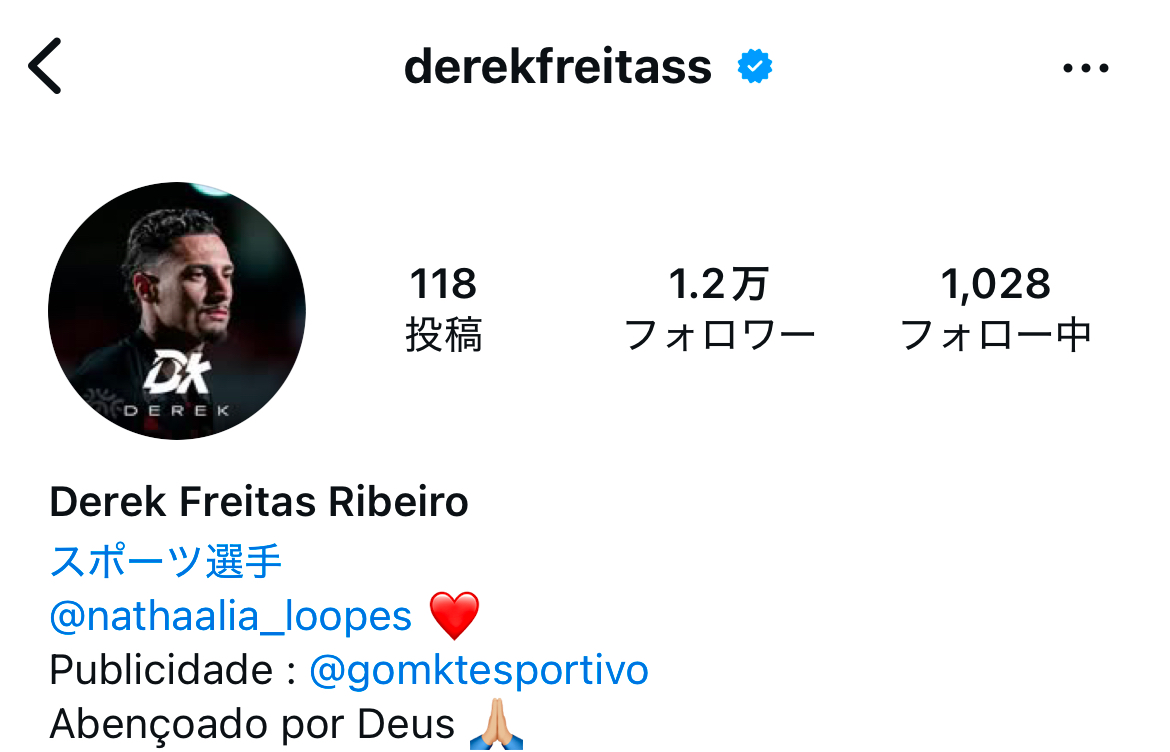The height and width of the screenshot is (752, 1170).
Task: Tap the 投稿 label
Action: (443, 336)
